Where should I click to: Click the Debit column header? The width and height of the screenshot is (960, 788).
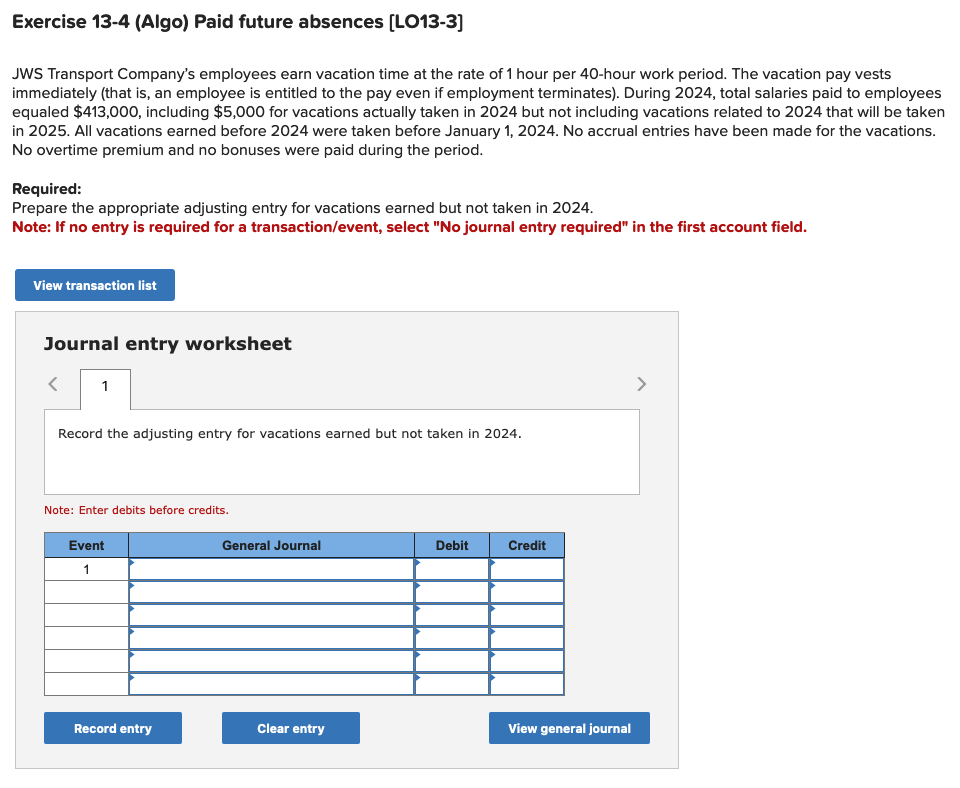451,545
